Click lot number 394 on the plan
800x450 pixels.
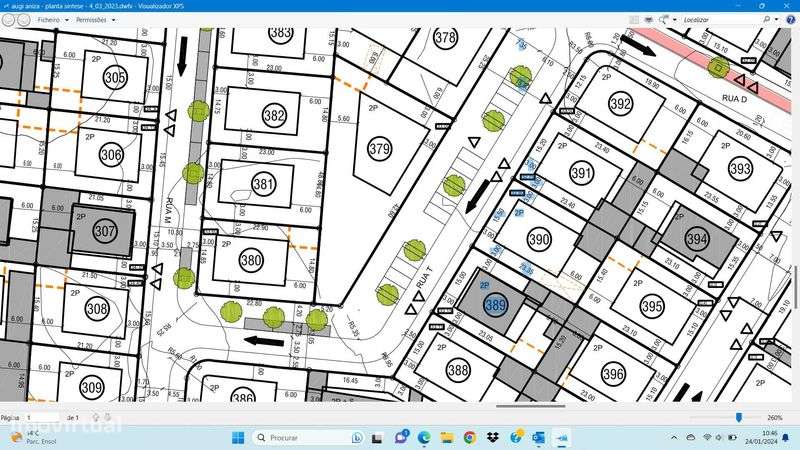pos(697,239)
